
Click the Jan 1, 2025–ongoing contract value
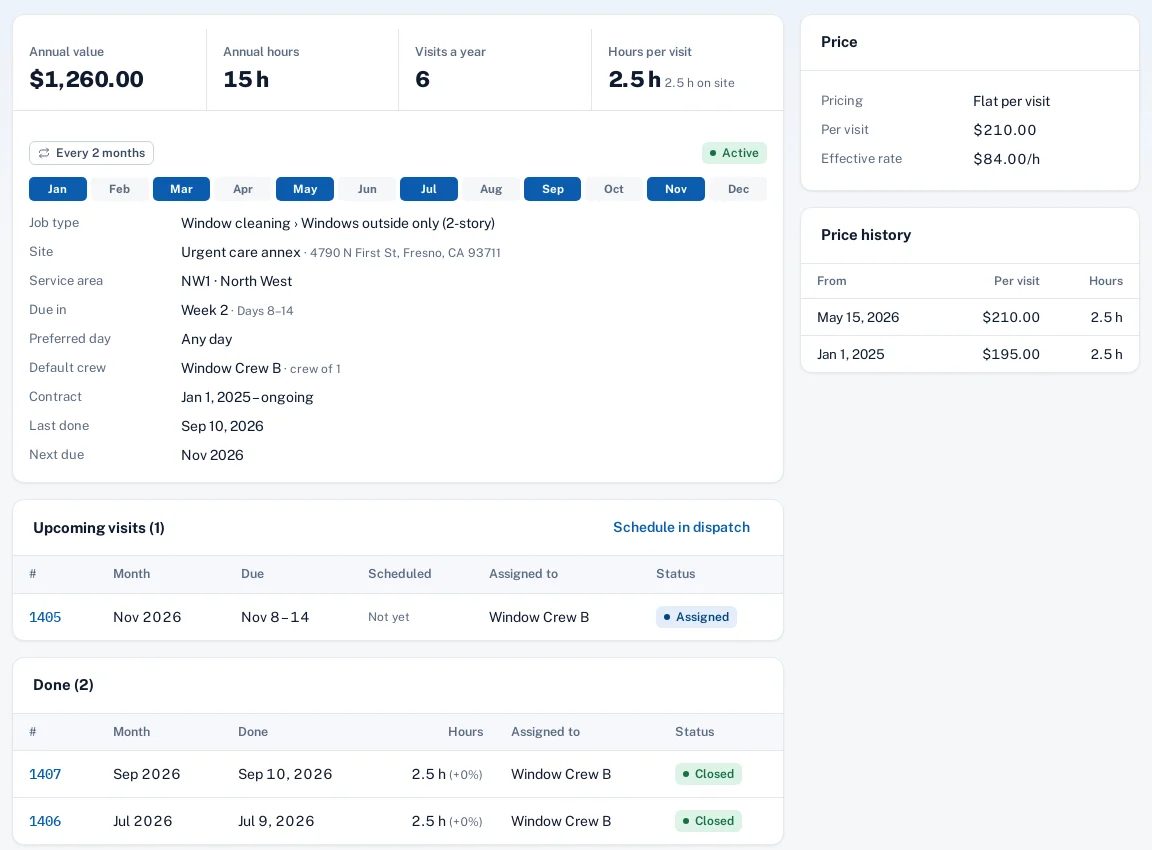click(x=247, y=397)
